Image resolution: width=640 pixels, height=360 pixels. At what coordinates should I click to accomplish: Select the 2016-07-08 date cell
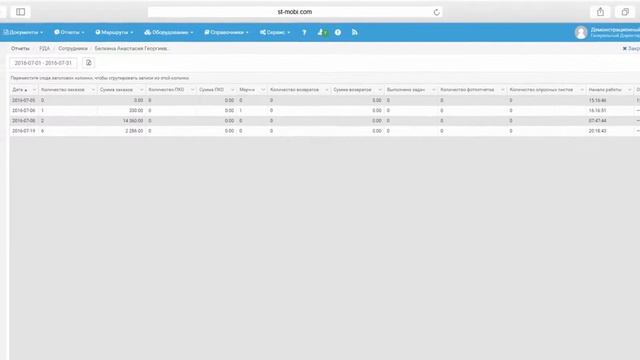[x=24, y=121]
